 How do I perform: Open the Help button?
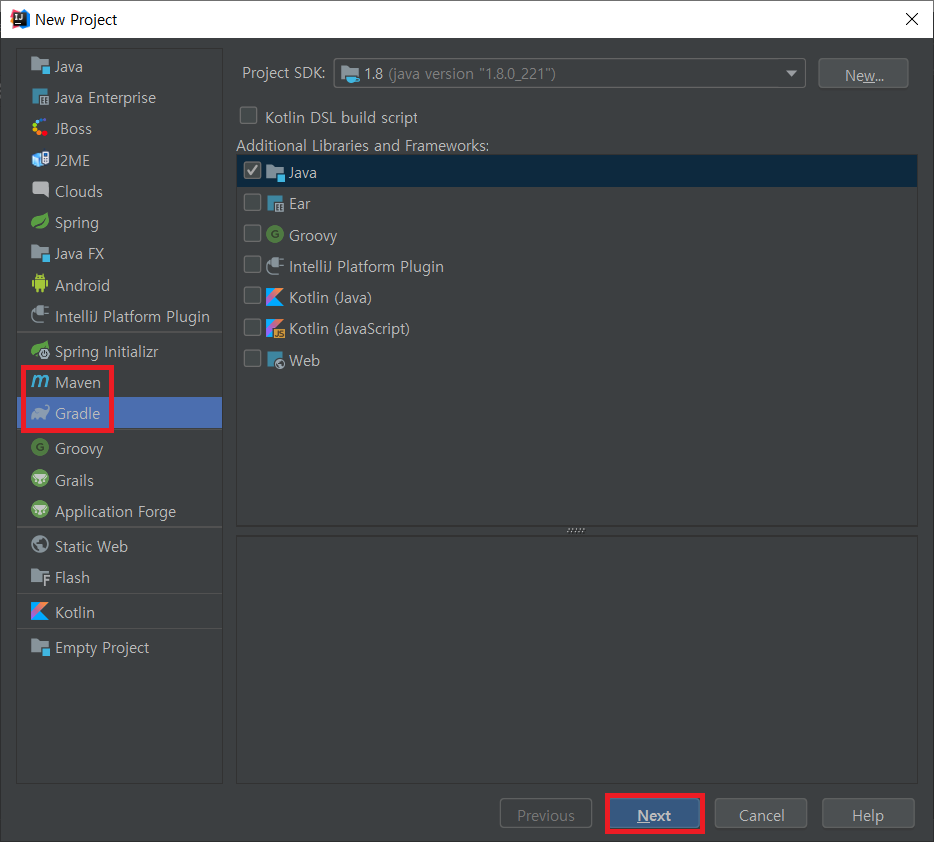(x=868, y=814)
